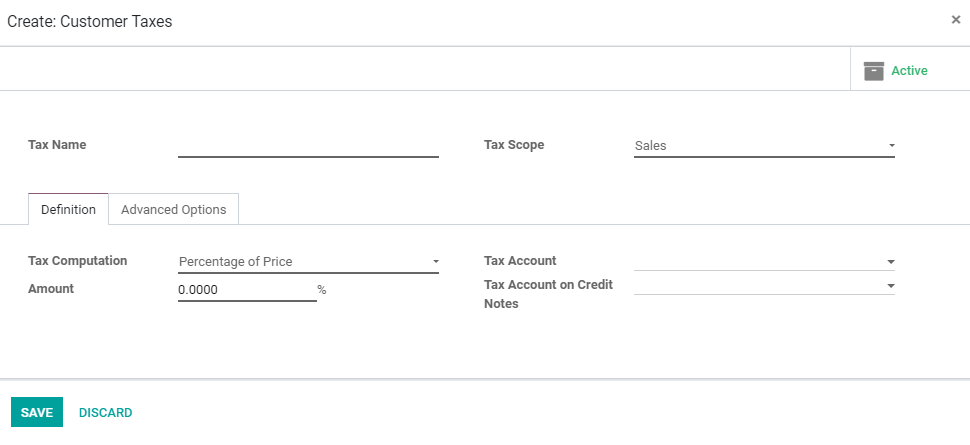Click the Amount field showing 0.0000
Screen dimensions: 970x445
point(247,290)
